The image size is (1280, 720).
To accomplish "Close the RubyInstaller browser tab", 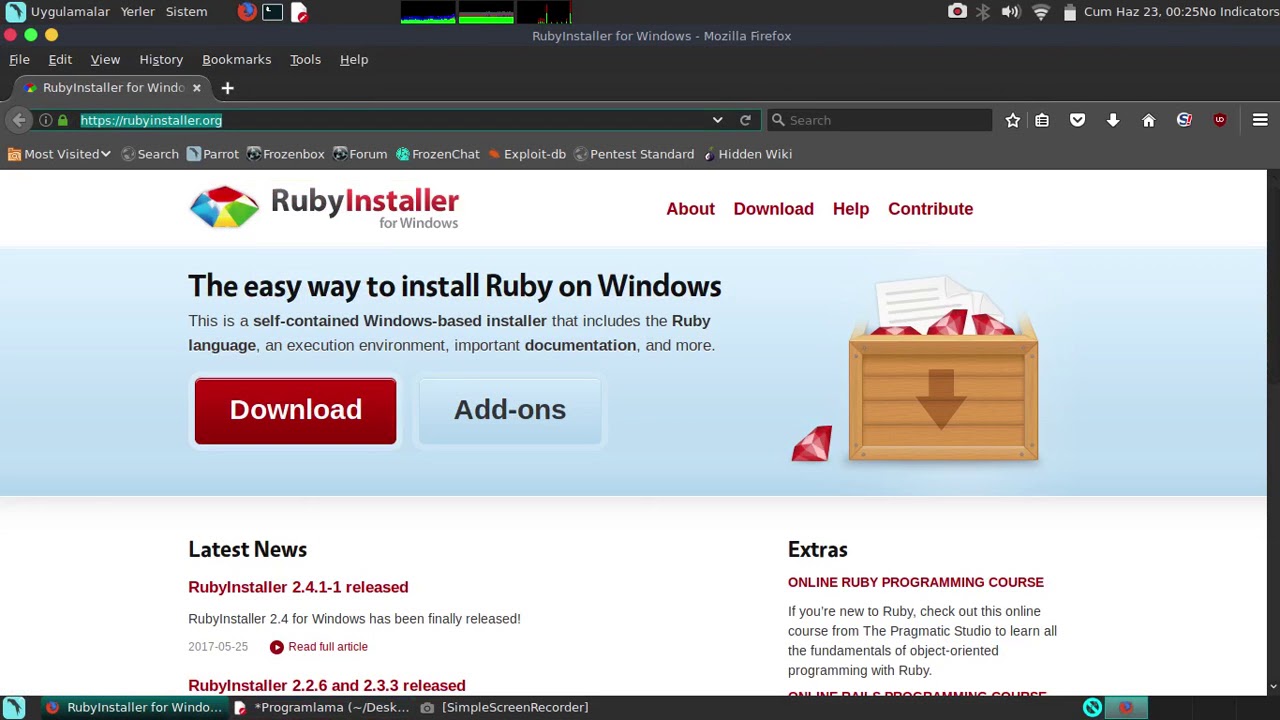I will tap(196, 88).
